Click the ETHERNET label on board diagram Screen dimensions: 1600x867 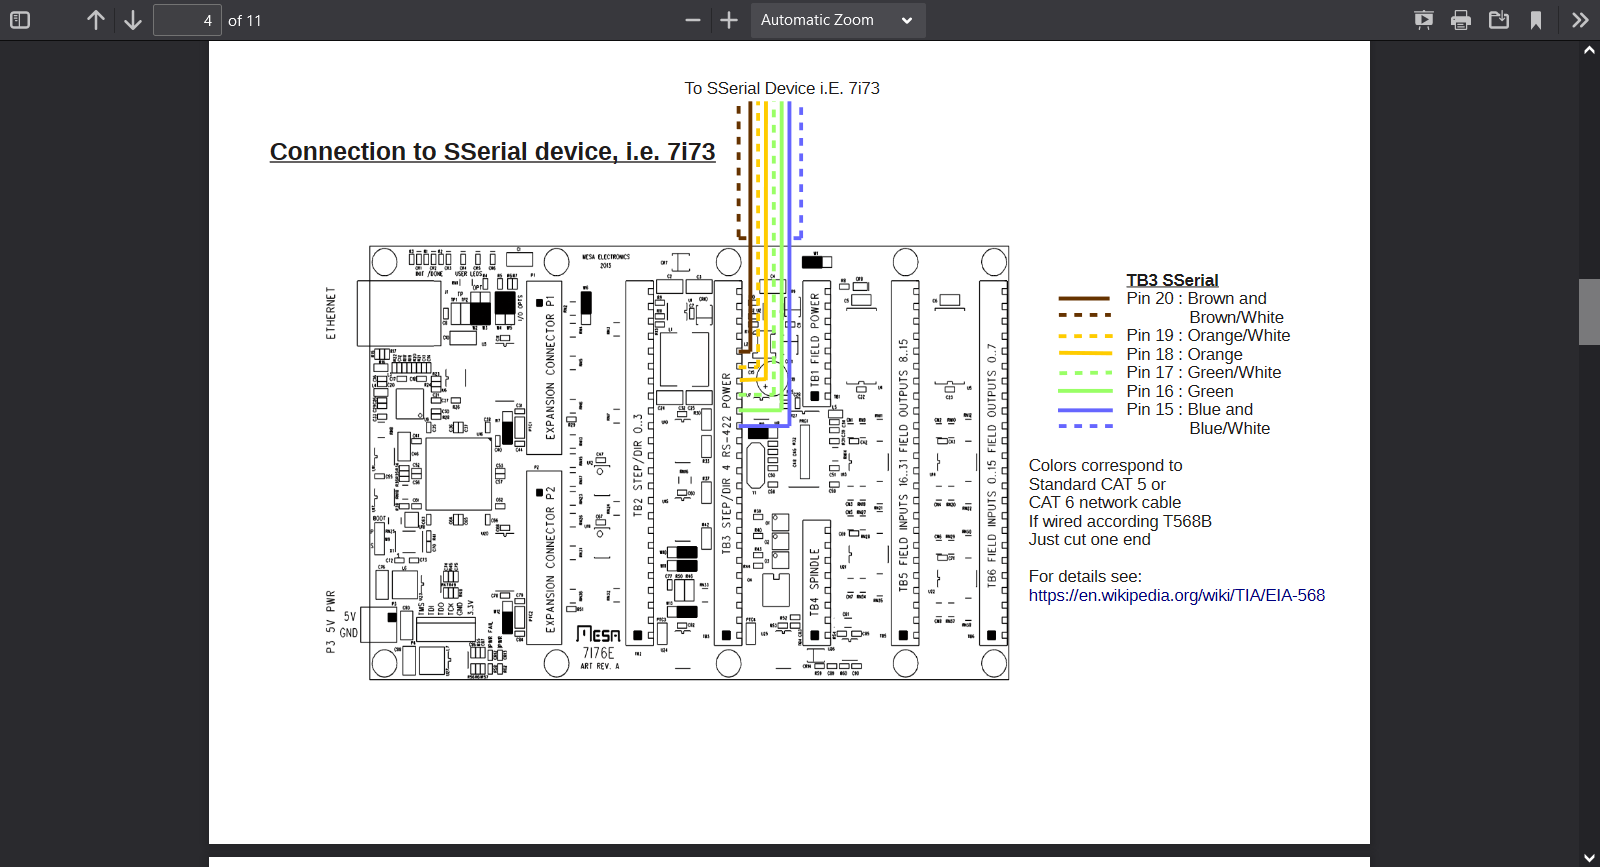pyautogui.click(x=331, y=313)
